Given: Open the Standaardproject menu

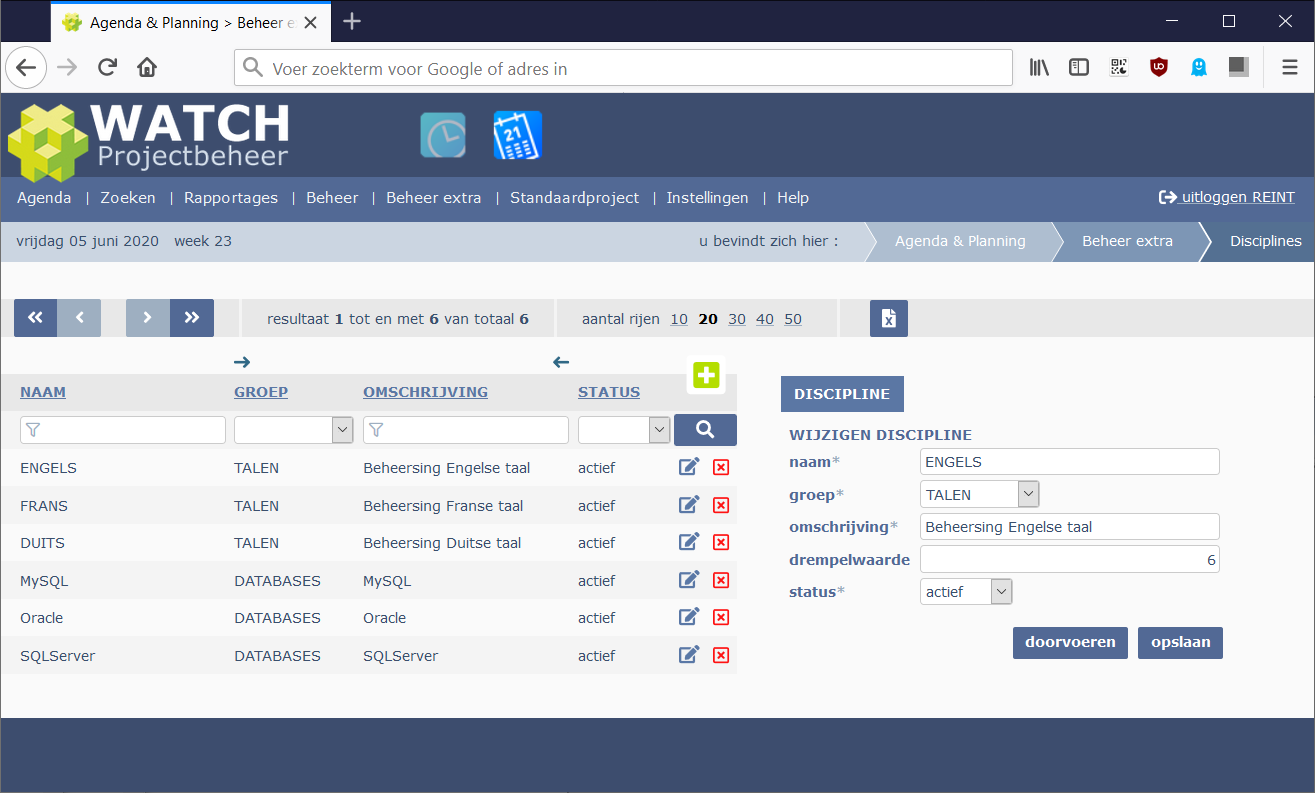Looking at the screenshot, I should [x=574, y=198].
